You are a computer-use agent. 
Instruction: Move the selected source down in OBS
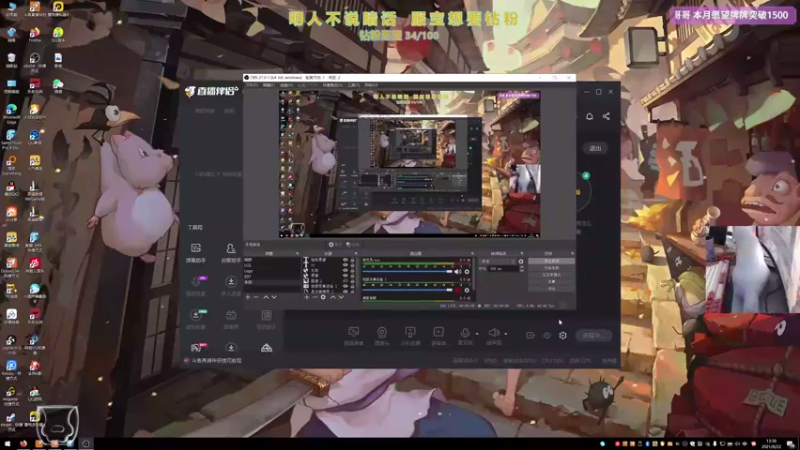click(341, 297)
